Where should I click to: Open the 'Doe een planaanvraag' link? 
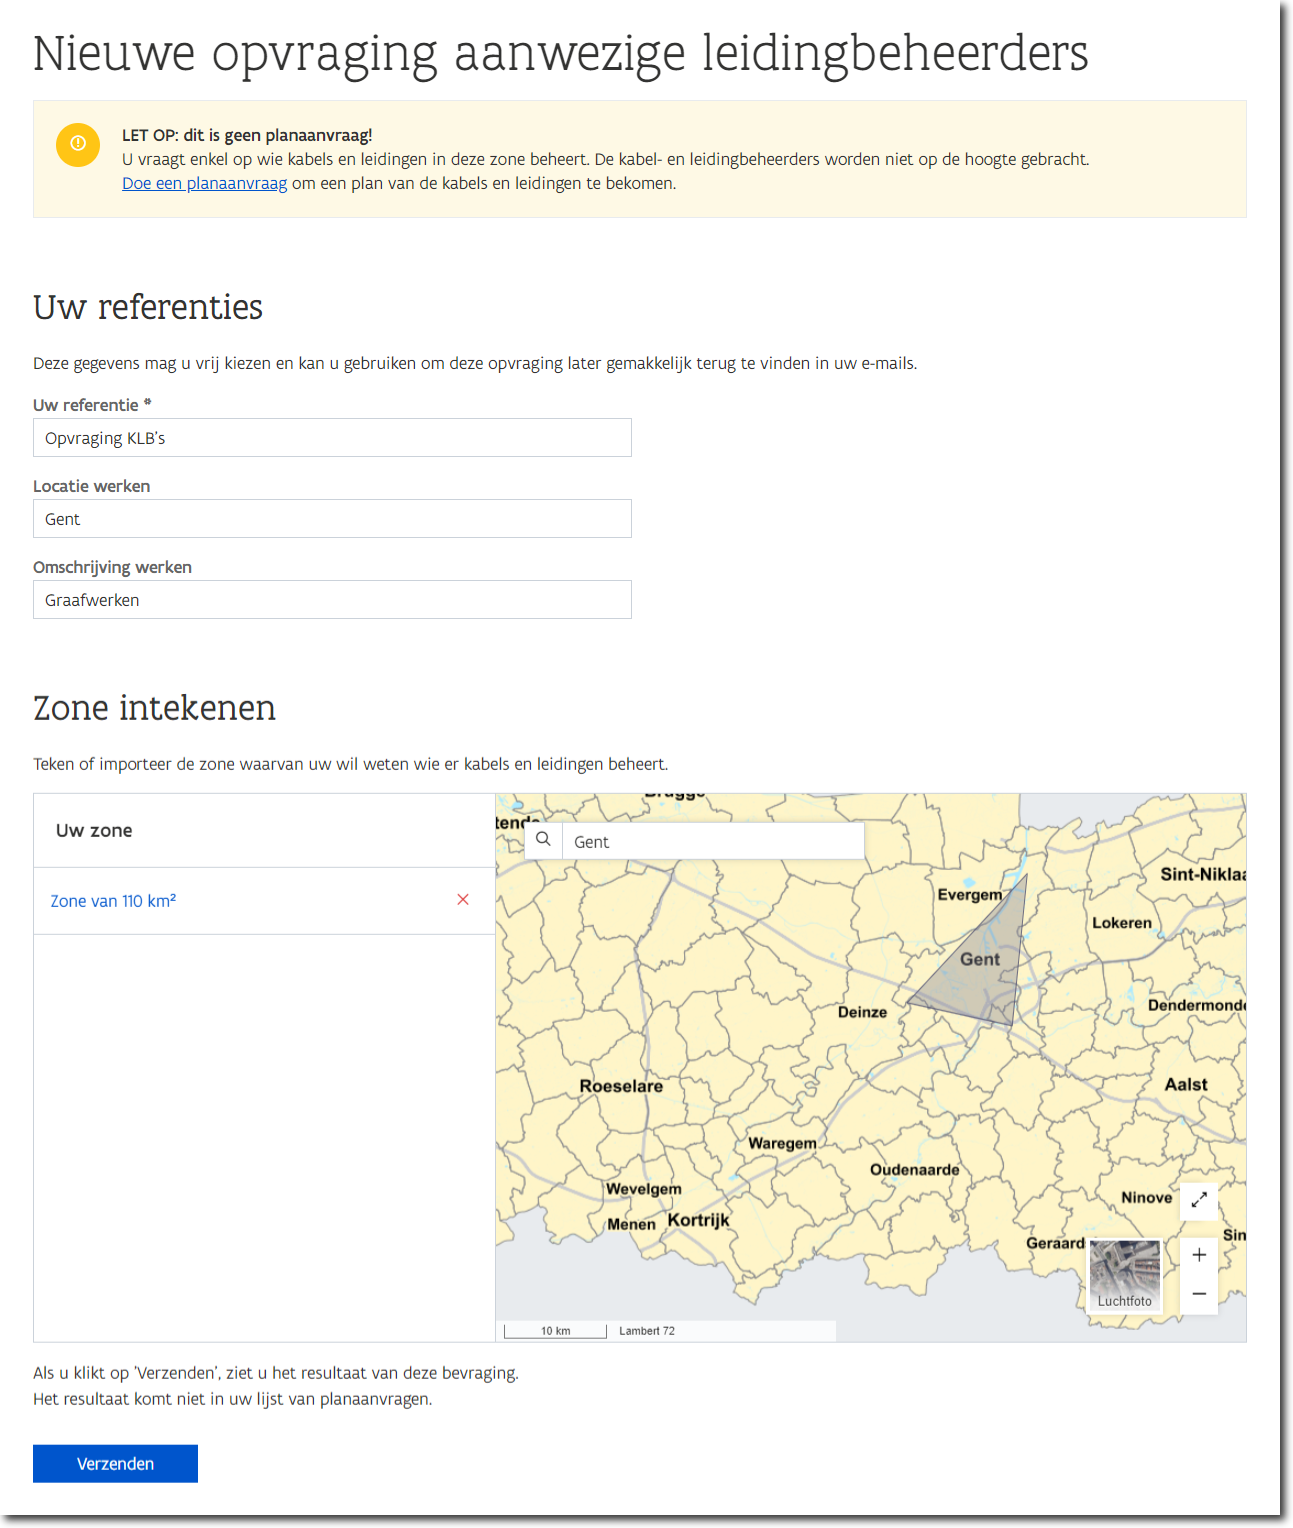[x=204, y=183]
